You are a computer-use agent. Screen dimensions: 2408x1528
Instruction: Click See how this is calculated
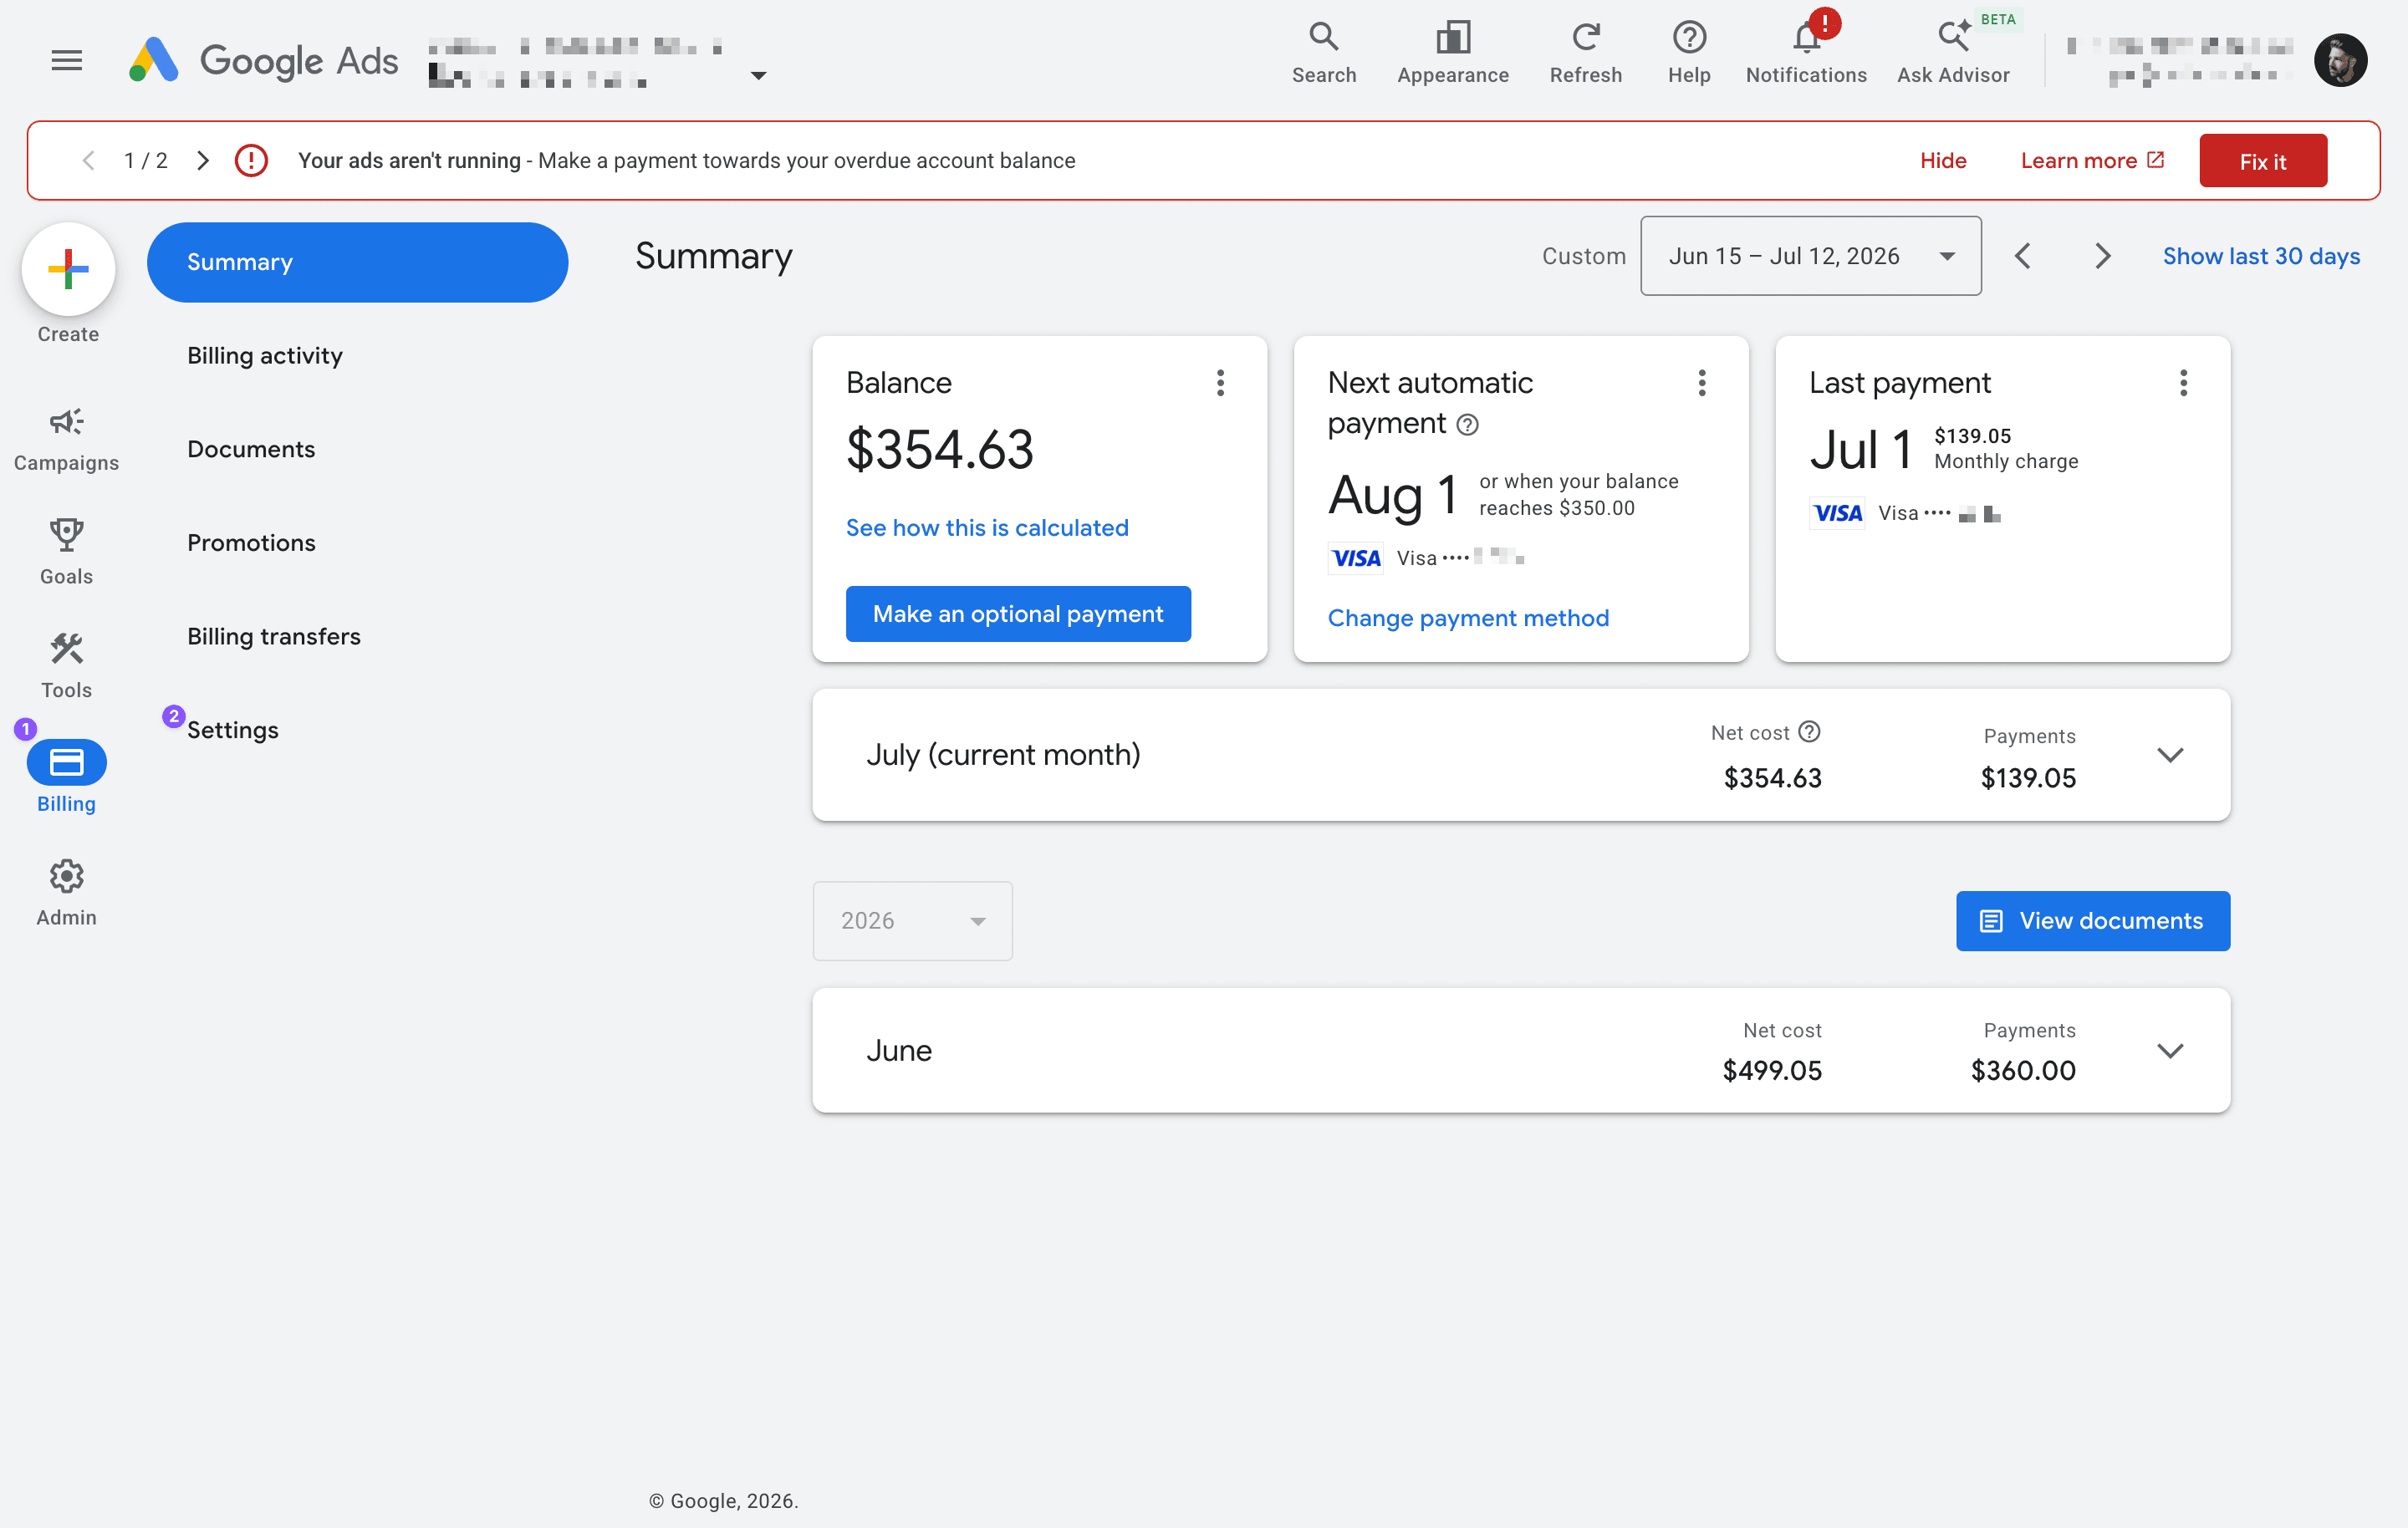(986, 528)
